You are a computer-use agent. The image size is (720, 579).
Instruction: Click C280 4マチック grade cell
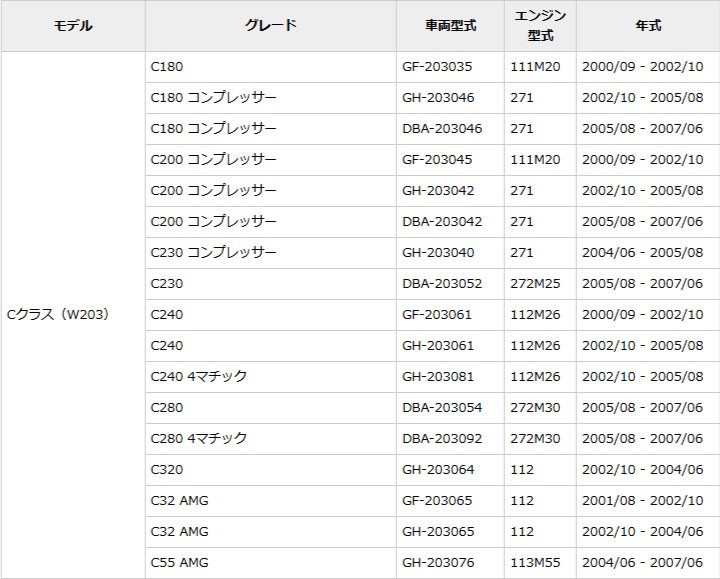[x=271, y=439]
